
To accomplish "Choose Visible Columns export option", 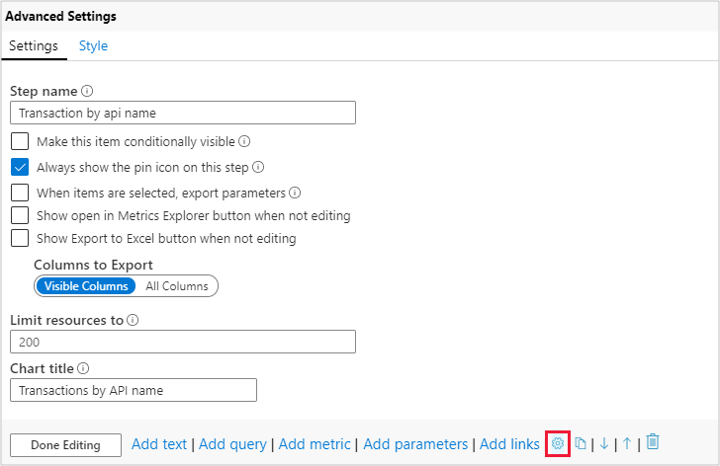I will [86, 286].
